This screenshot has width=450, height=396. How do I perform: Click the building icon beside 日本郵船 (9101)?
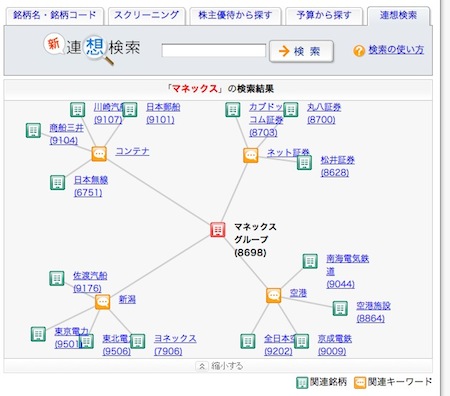[130, 109]
